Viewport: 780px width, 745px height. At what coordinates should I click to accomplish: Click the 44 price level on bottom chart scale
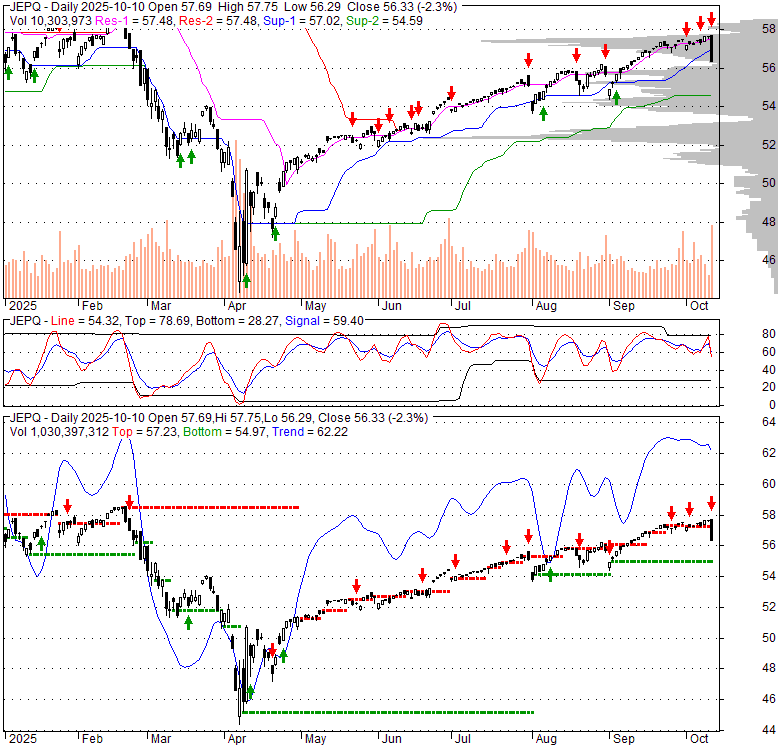point(769,730)
